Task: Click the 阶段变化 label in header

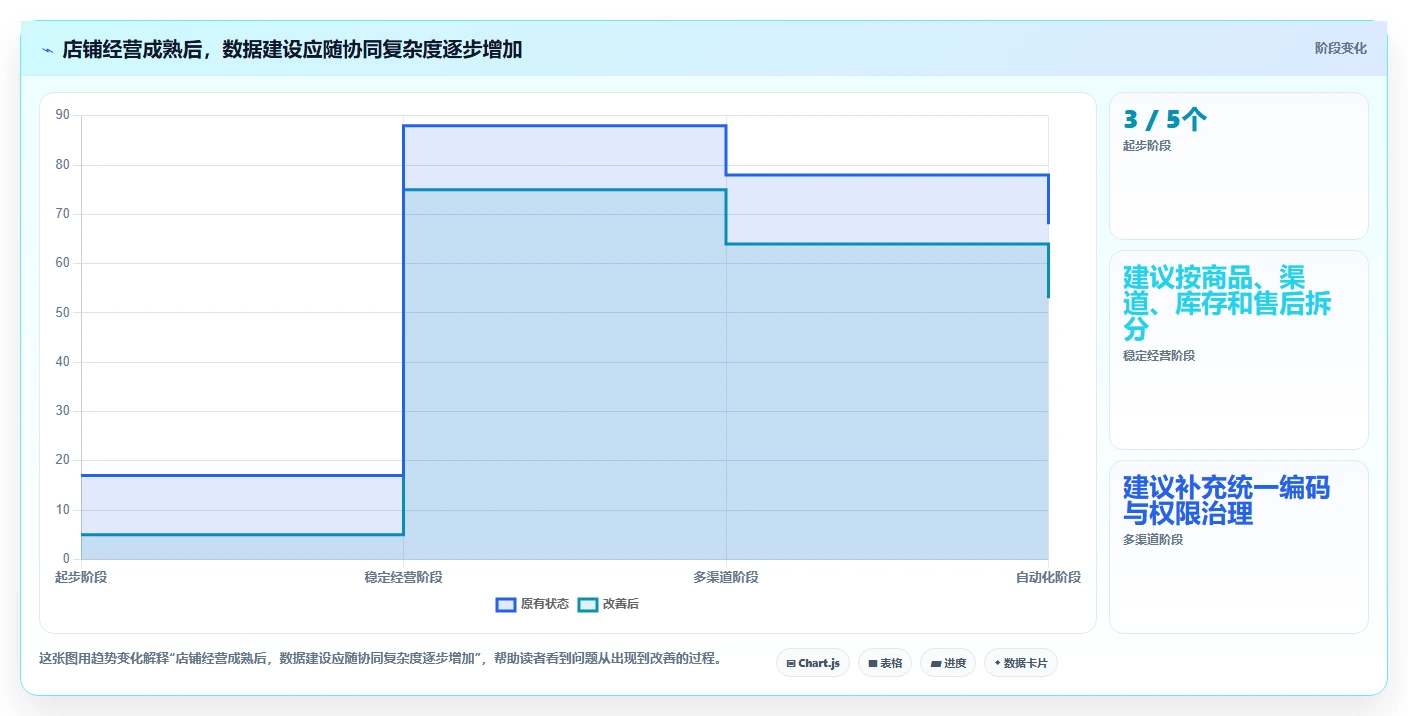Action: pos(1340,48)
